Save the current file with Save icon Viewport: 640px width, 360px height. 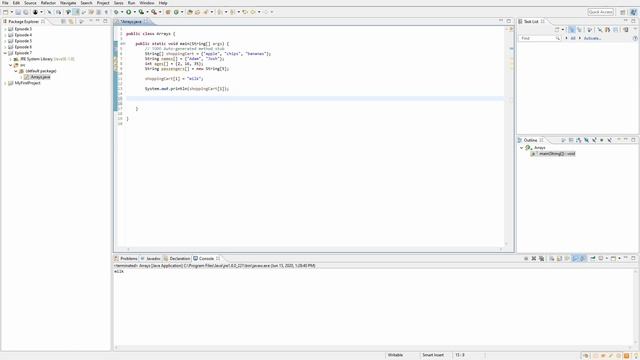(18, 12)
